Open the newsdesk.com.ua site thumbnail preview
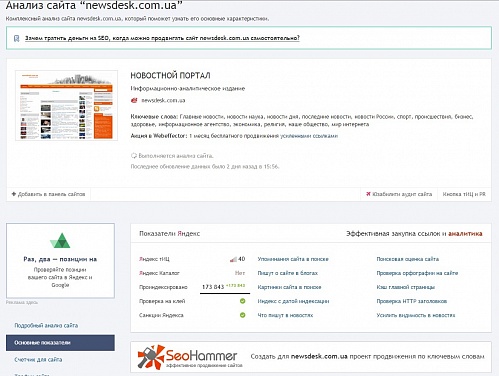Screen dimensions: 499x376 67,105
